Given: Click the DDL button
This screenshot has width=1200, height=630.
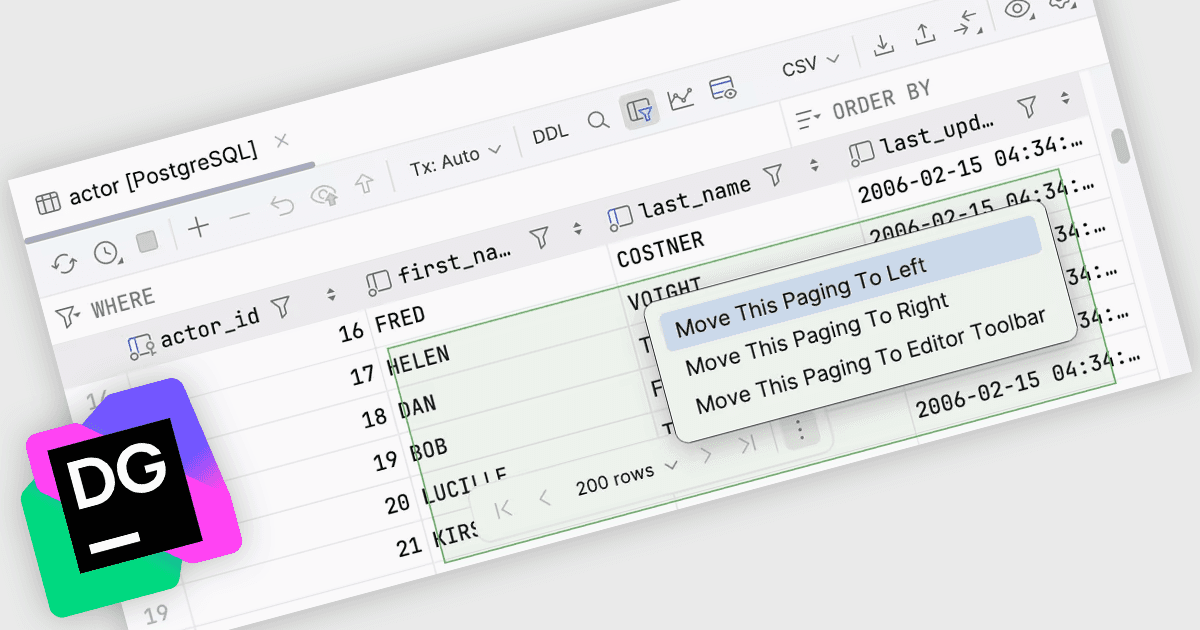Looking at the screenshot, I should click(550, 135).
